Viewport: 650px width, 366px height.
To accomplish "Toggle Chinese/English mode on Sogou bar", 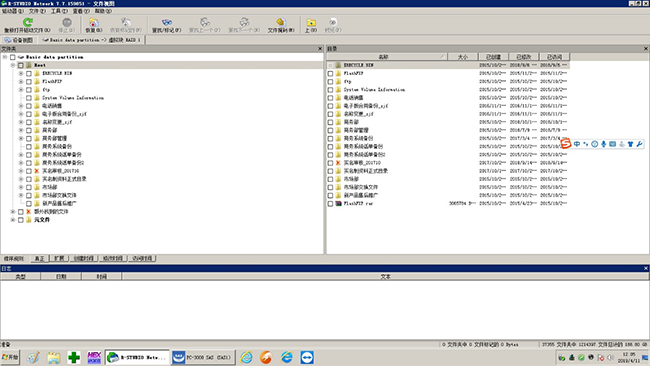I will 577,144.
